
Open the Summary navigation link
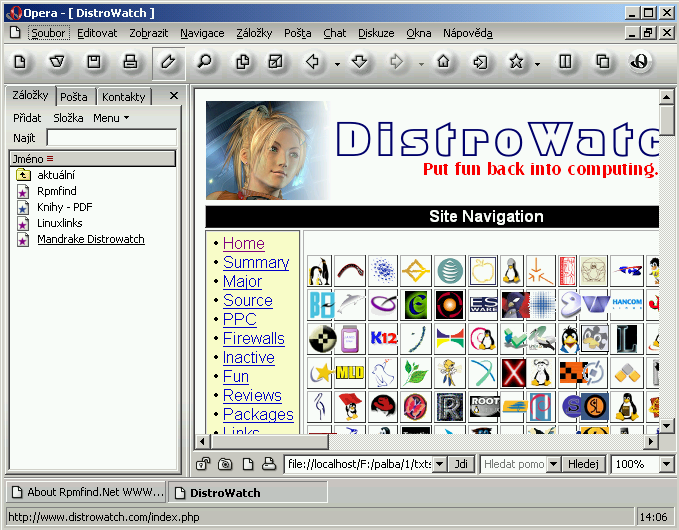pos(256,262)
